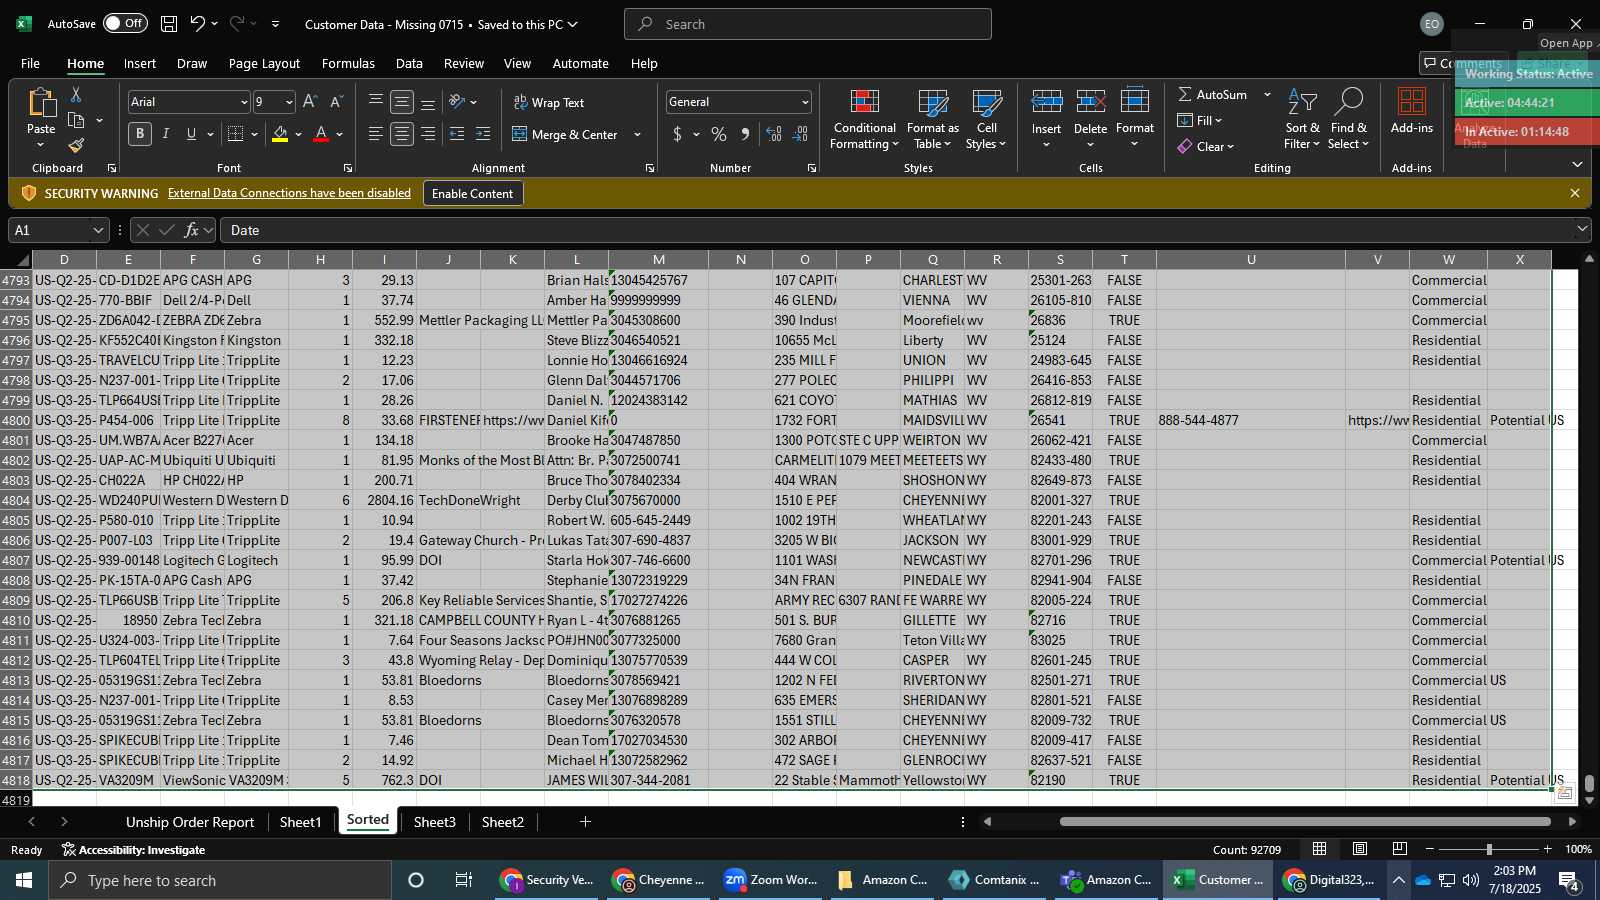1600x900 pixels.
Task: Adjust the zoom slider in status bar
Action: tap(1489, 849)
